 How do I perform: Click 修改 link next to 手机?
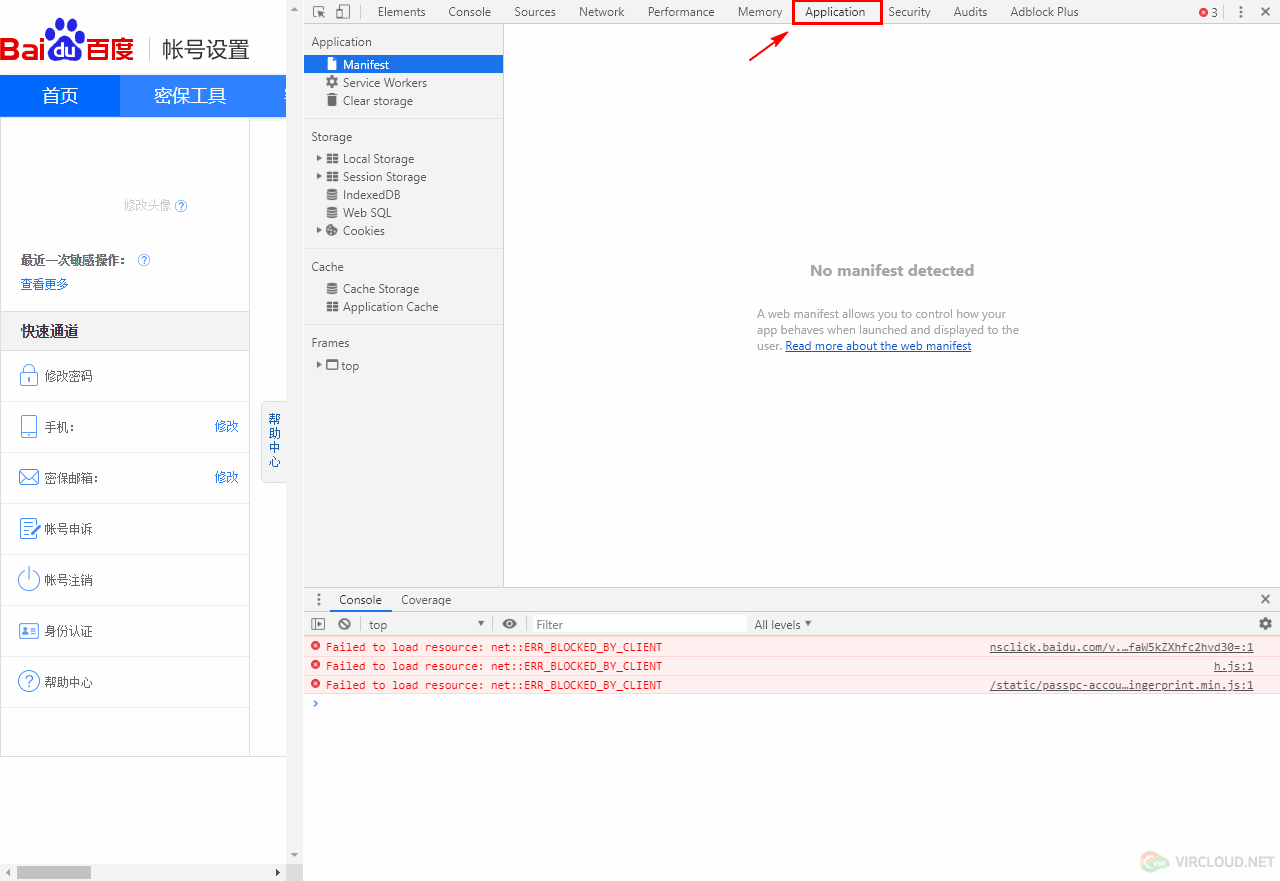coord(226,426)
